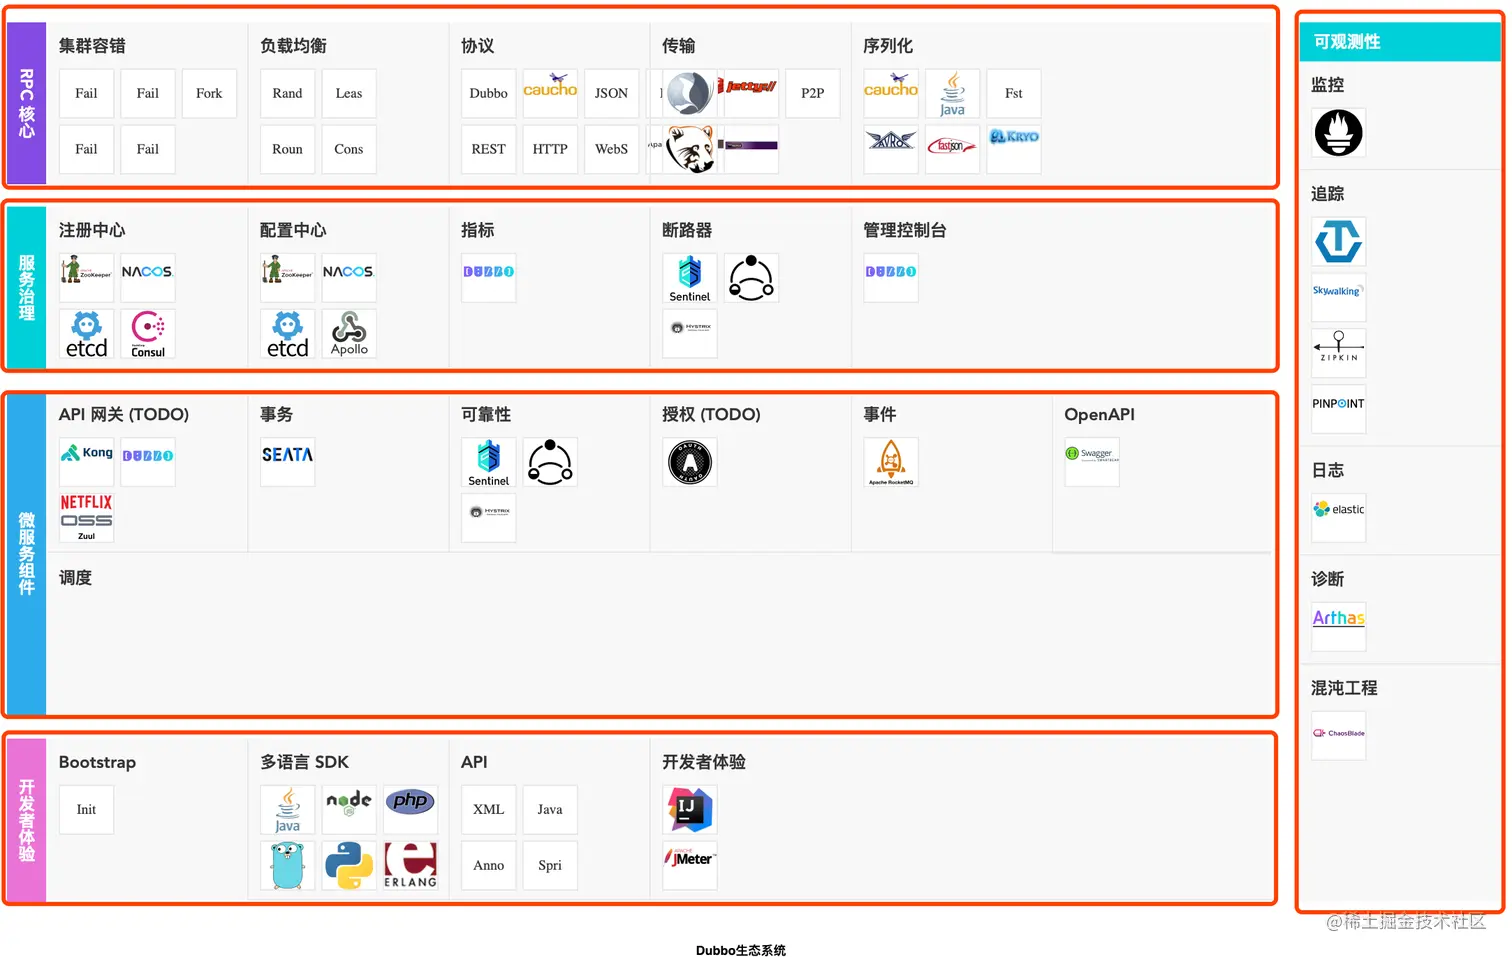Select the etcd logo in 注册中心
Viewport: 1512px width, 957px height.
(x=87, y=334)
